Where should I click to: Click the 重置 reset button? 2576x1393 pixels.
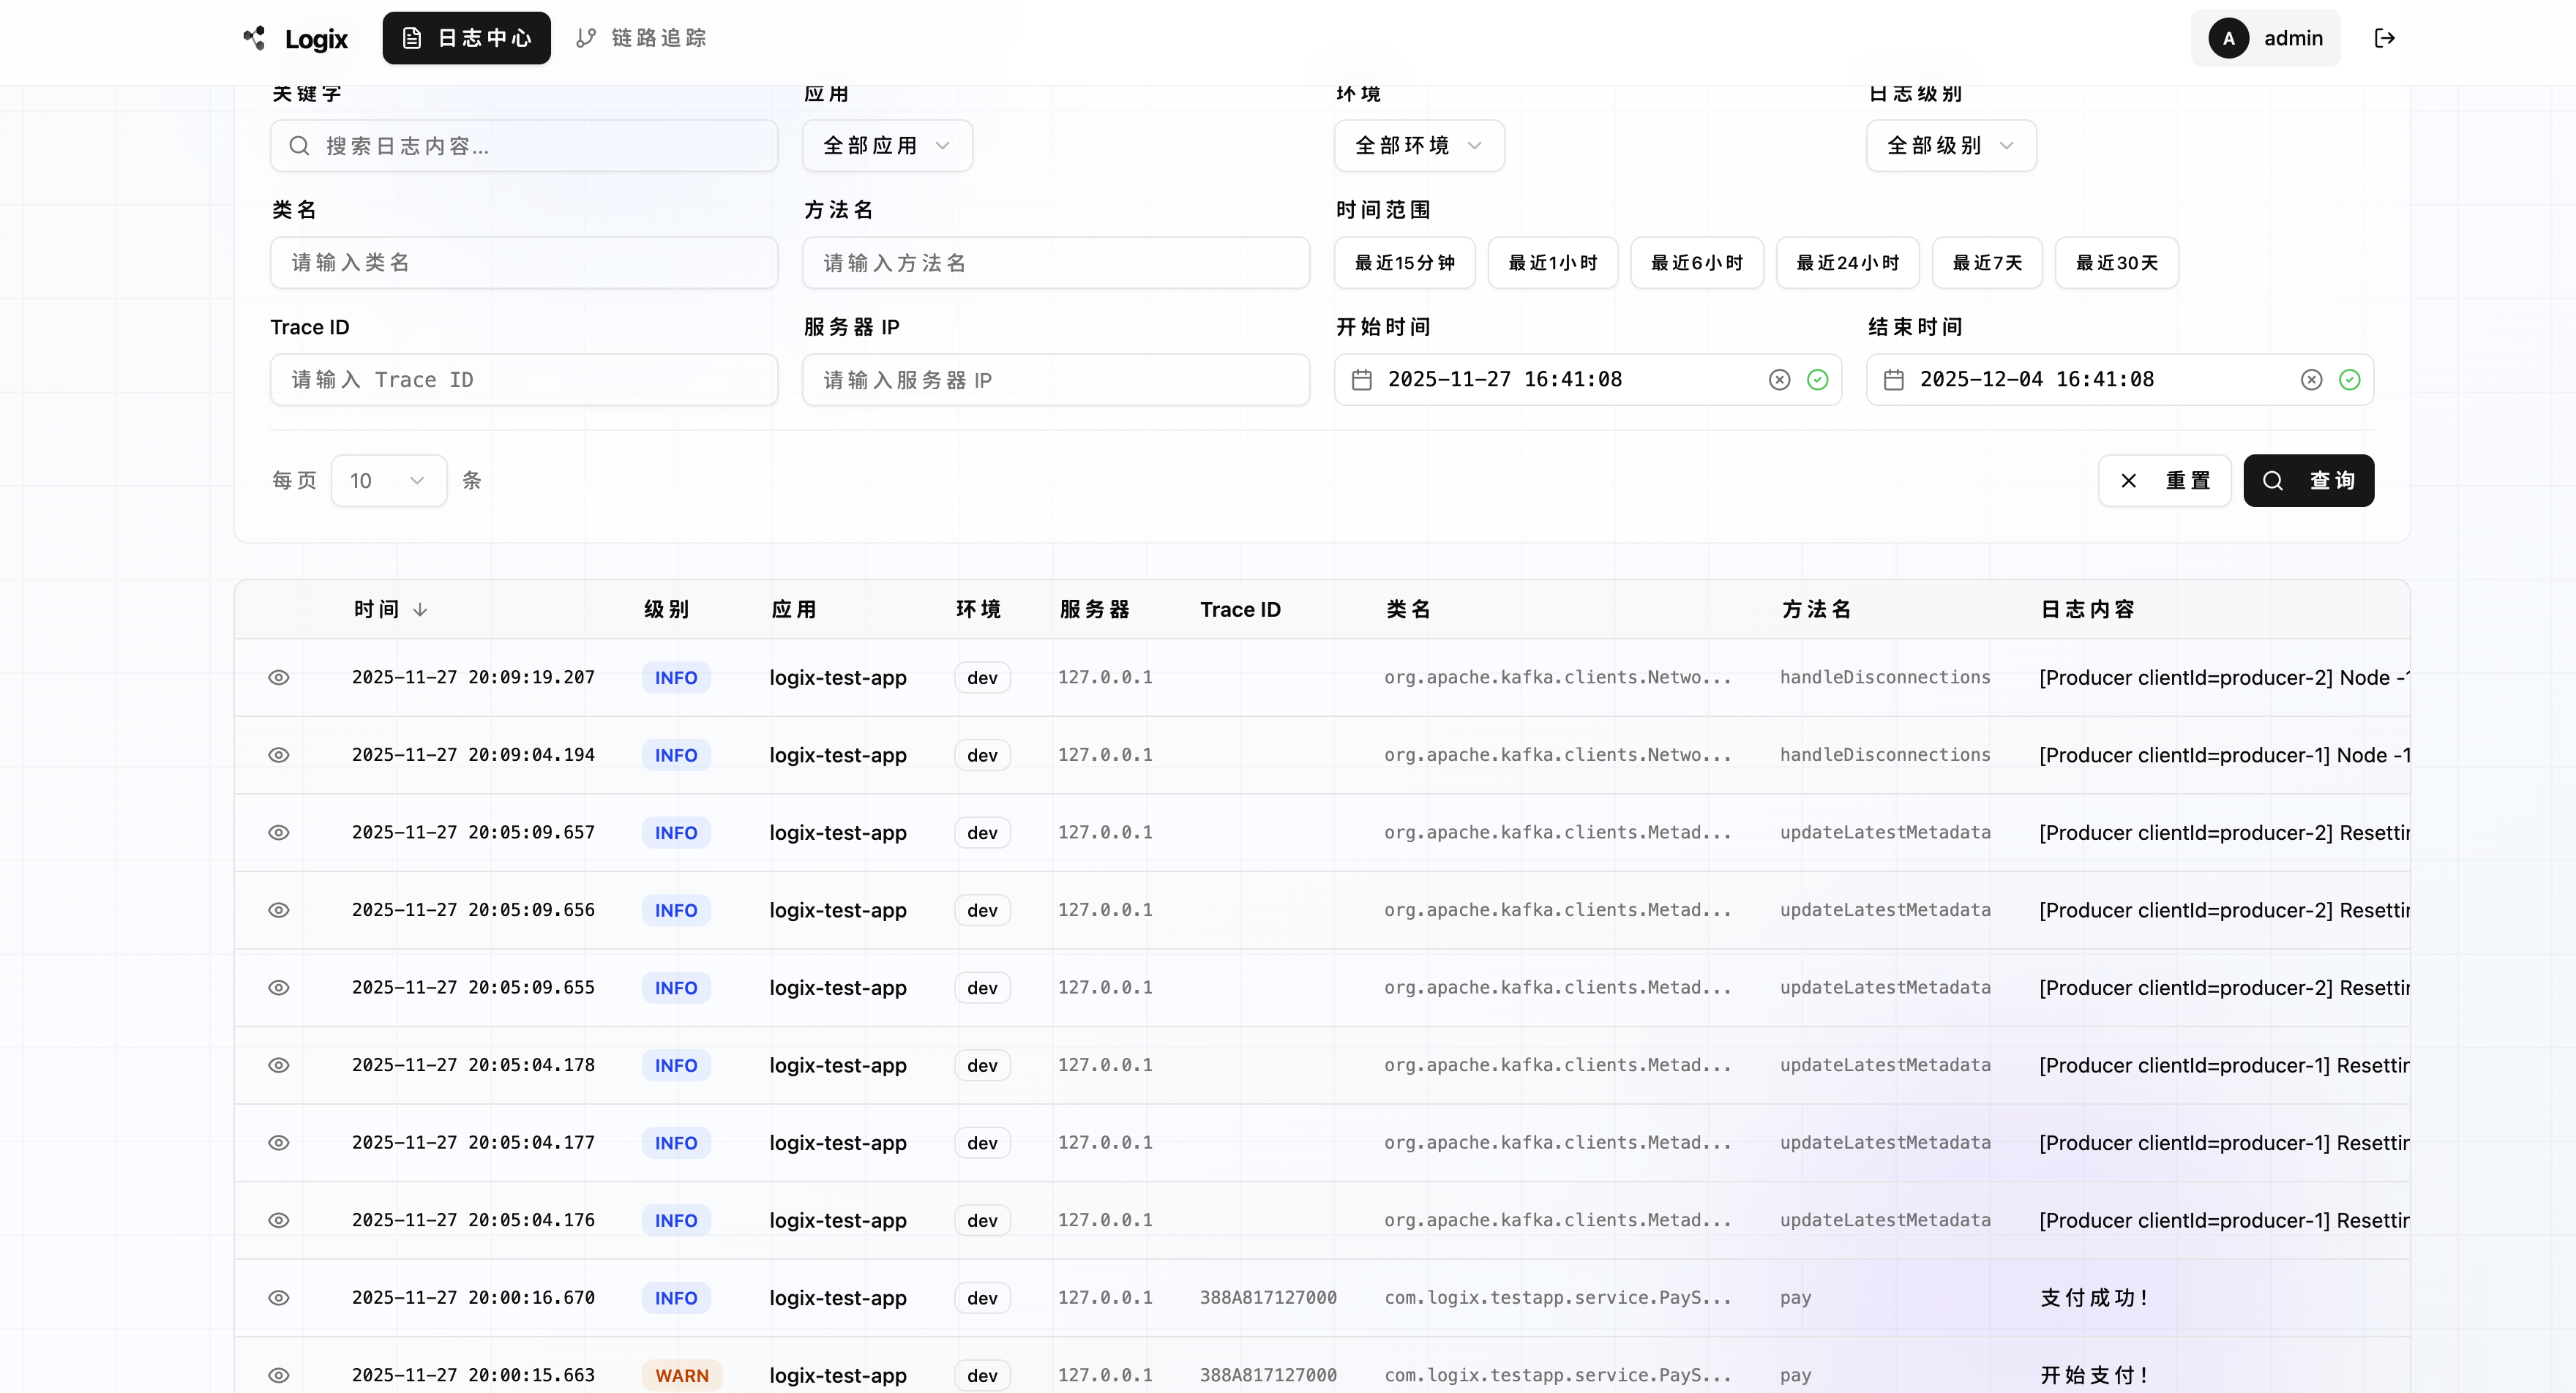pyautogui.click(x=2164, y=481)
